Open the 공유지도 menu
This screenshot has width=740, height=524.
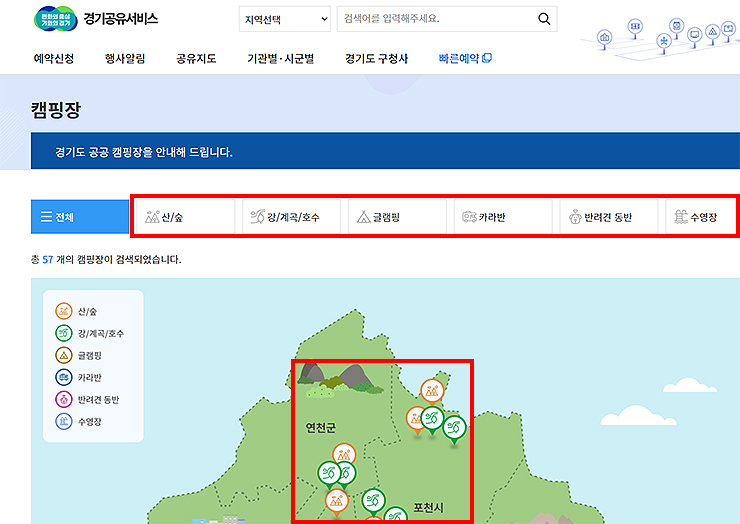pyautogui.click(x=196, y=59)
